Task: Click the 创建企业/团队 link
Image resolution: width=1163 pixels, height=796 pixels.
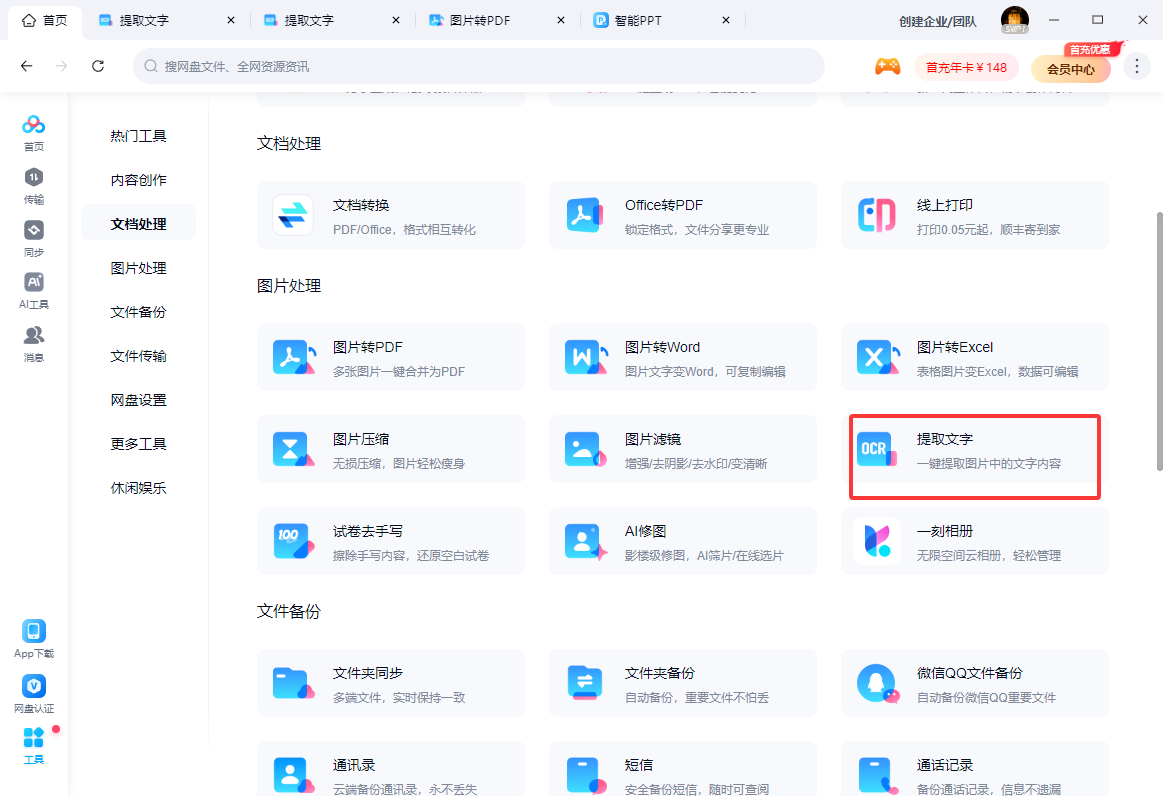Action: pyautogui.click(x=938, y=22)
